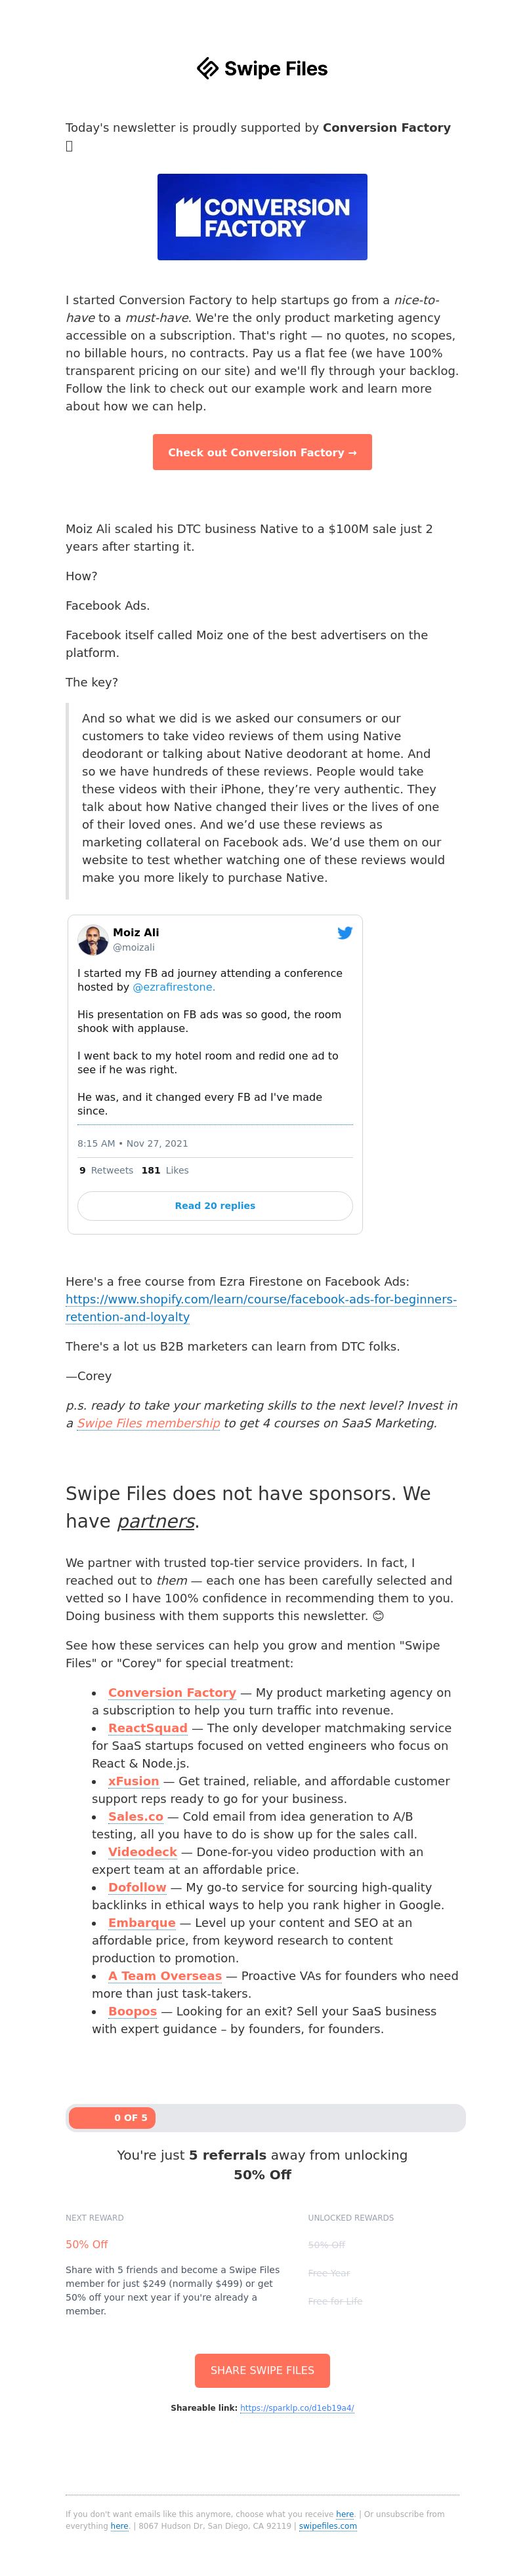
Task: Open Moiz Ali's profile avatar
Action: tap(93, 940)
